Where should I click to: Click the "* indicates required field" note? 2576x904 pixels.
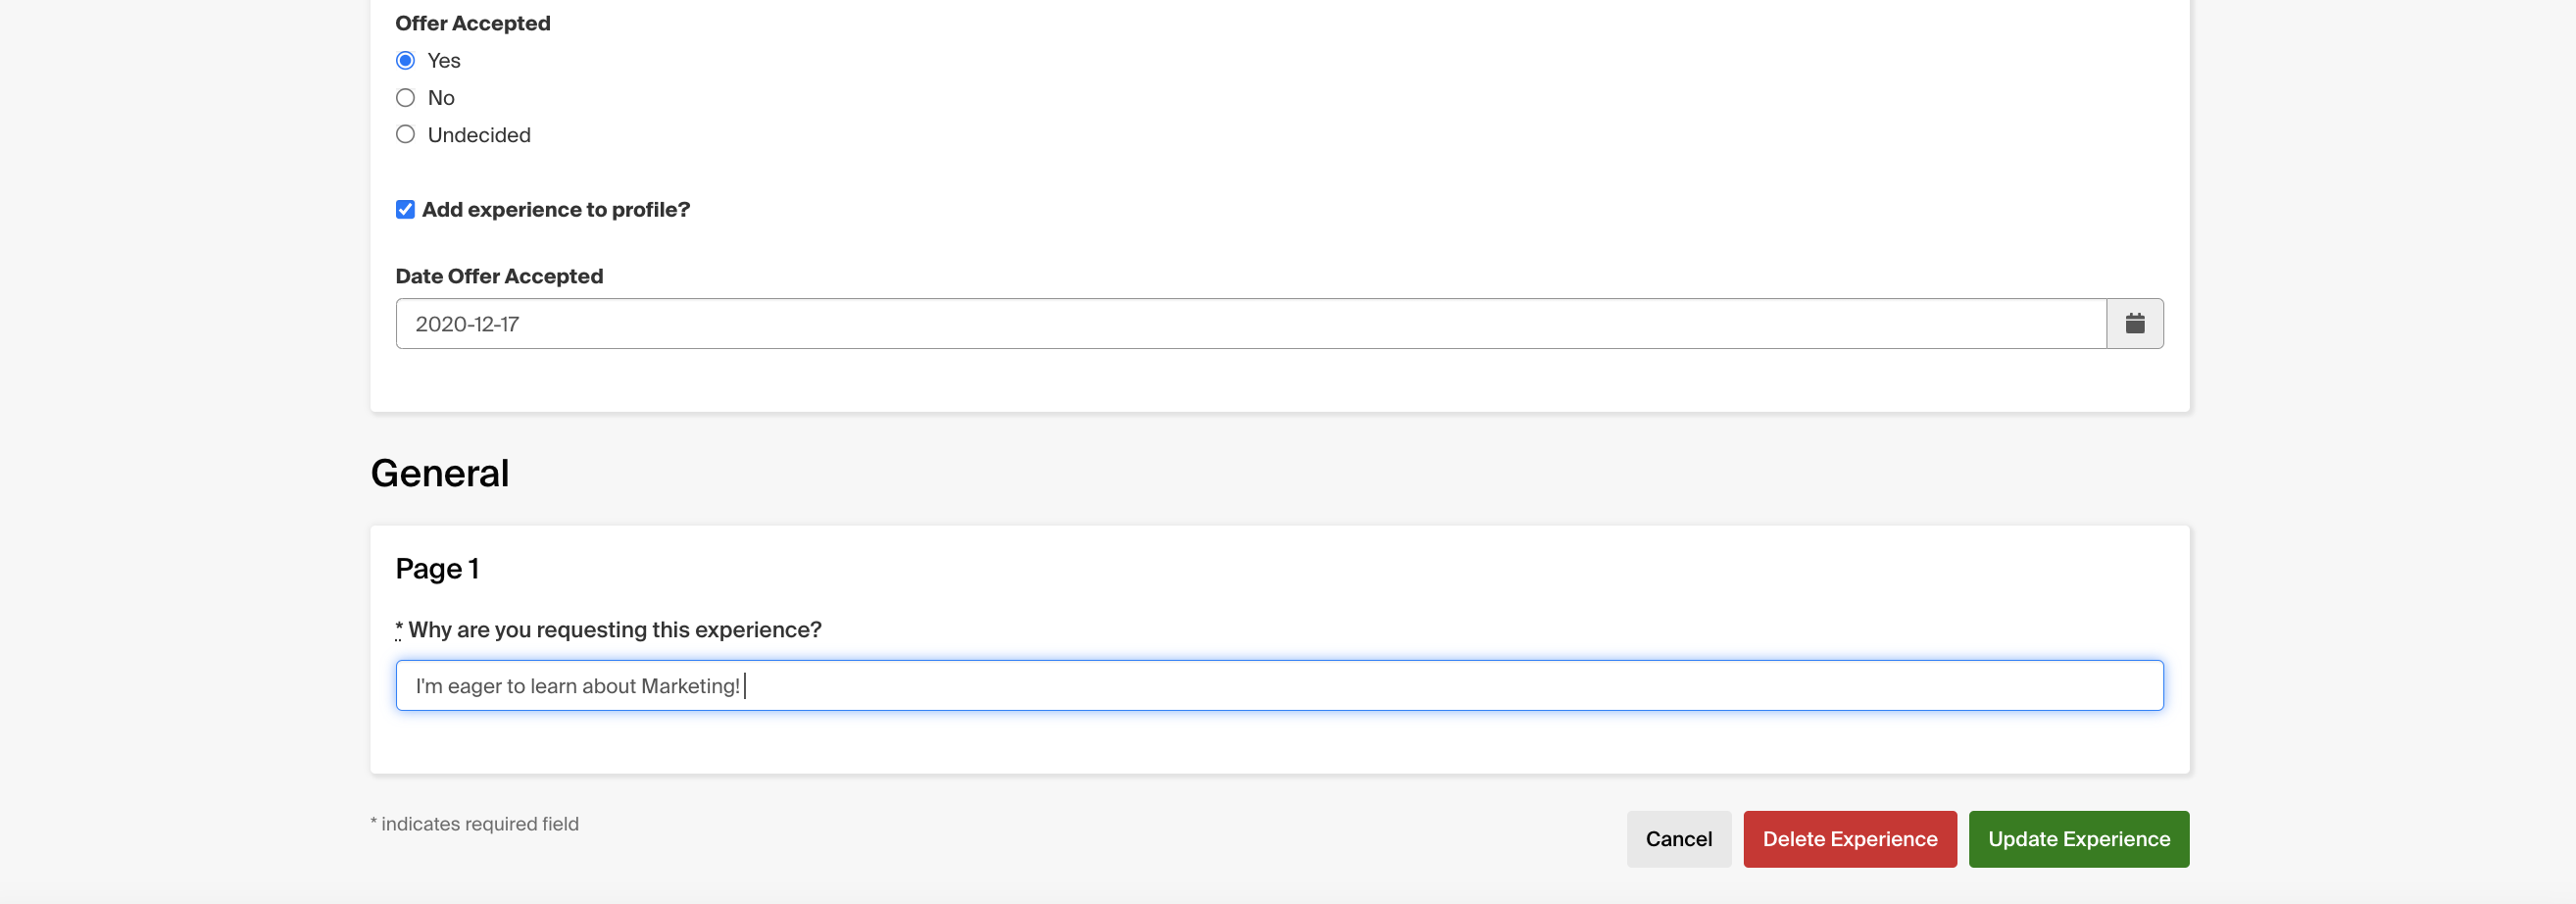click(474, 824)
